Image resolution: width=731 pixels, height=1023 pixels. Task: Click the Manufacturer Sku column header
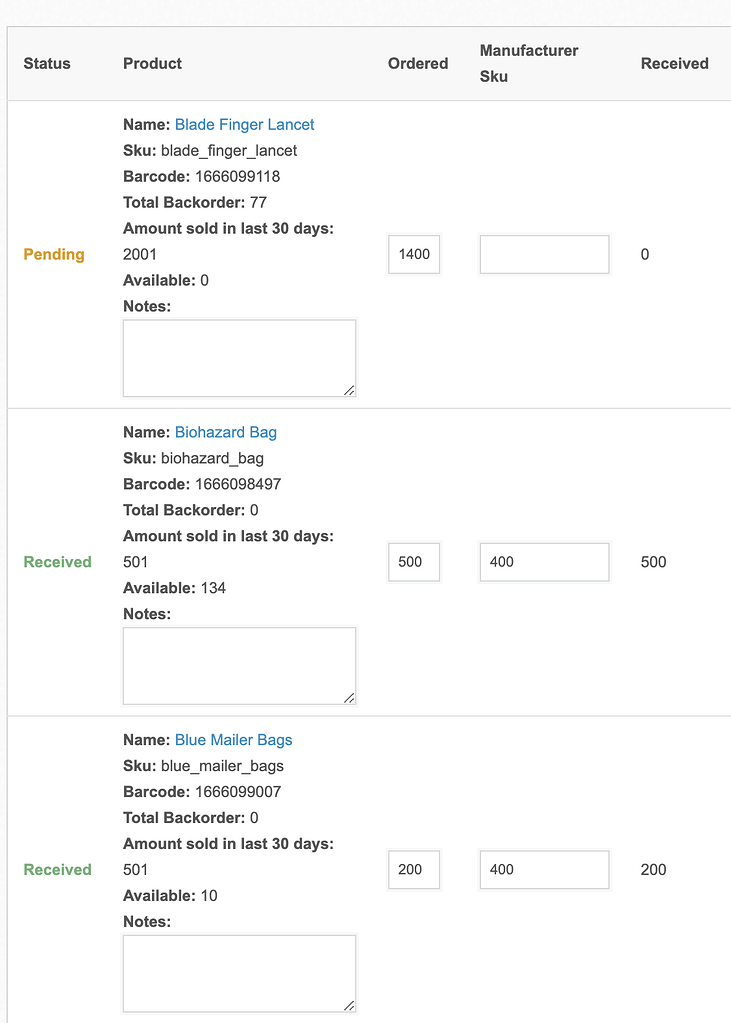pos(529,63)
